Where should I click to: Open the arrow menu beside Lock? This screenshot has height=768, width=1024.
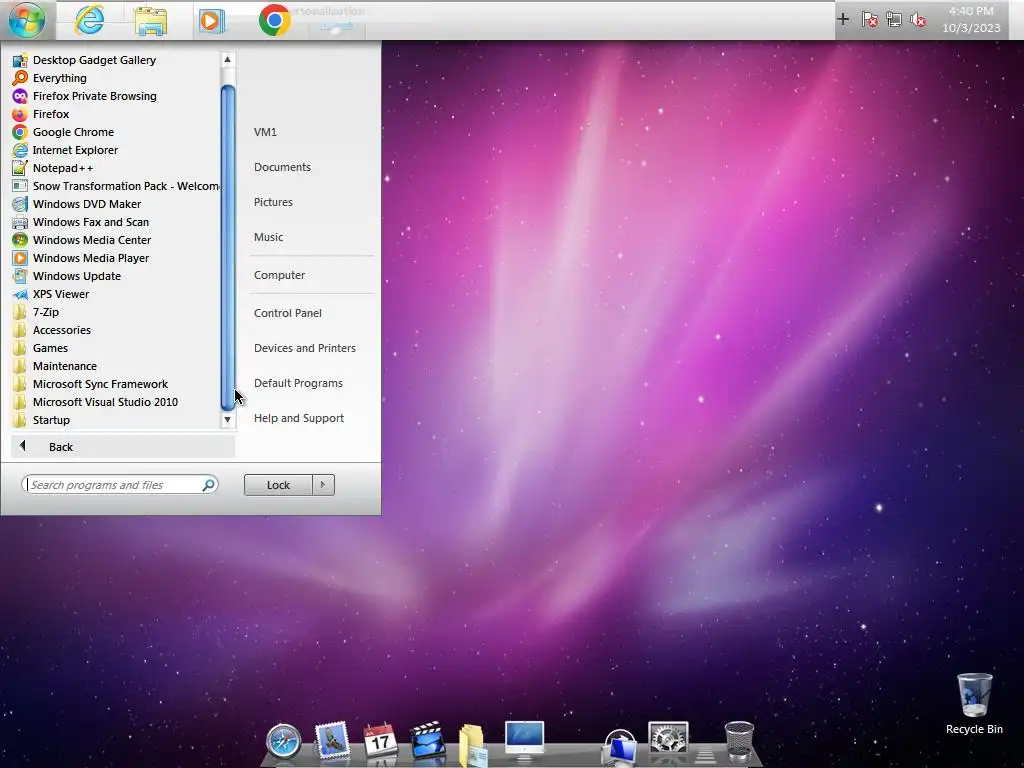click(x=323, y=485)
